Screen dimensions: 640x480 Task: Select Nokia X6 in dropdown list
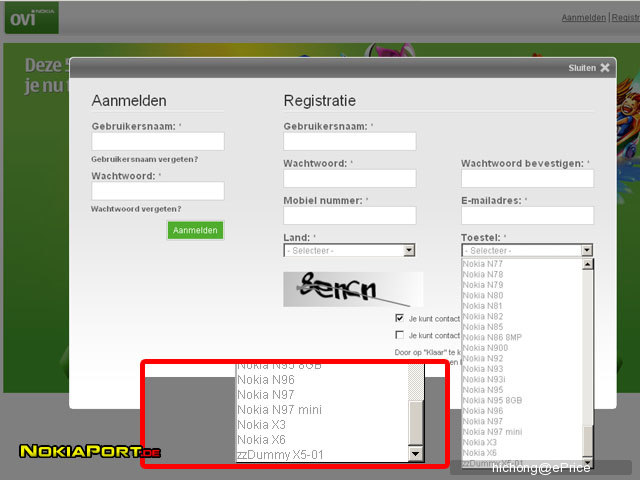point(522,453)
